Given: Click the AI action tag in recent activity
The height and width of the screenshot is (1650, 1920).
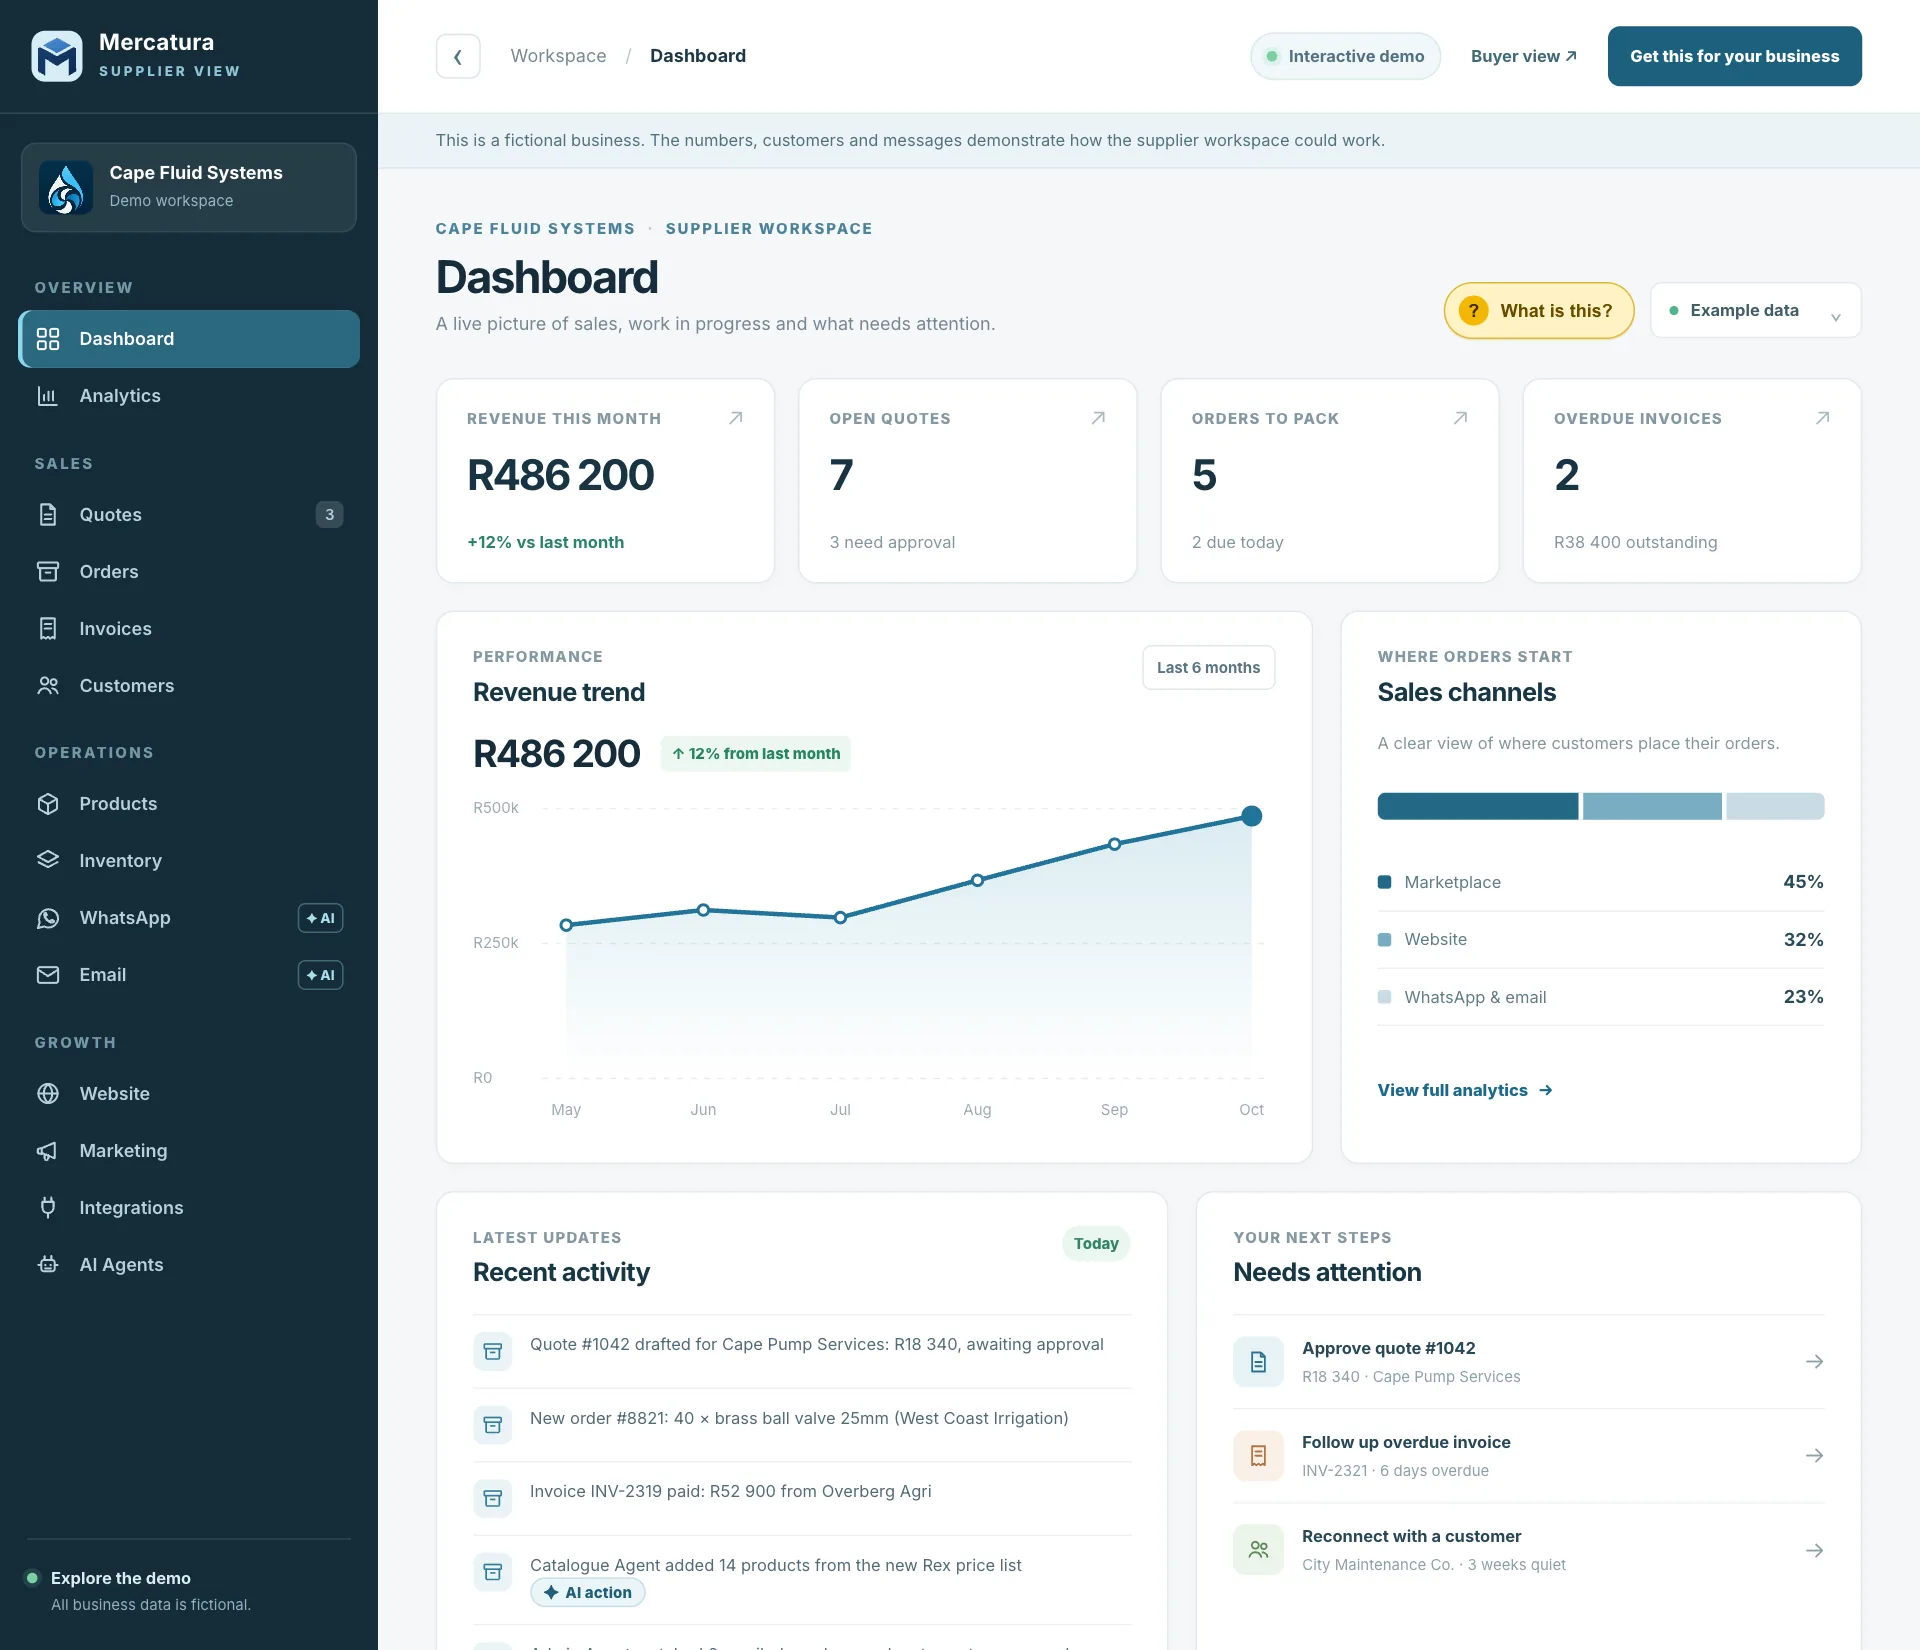Looking at the screenshot, I should click(x=588, y=1593).
